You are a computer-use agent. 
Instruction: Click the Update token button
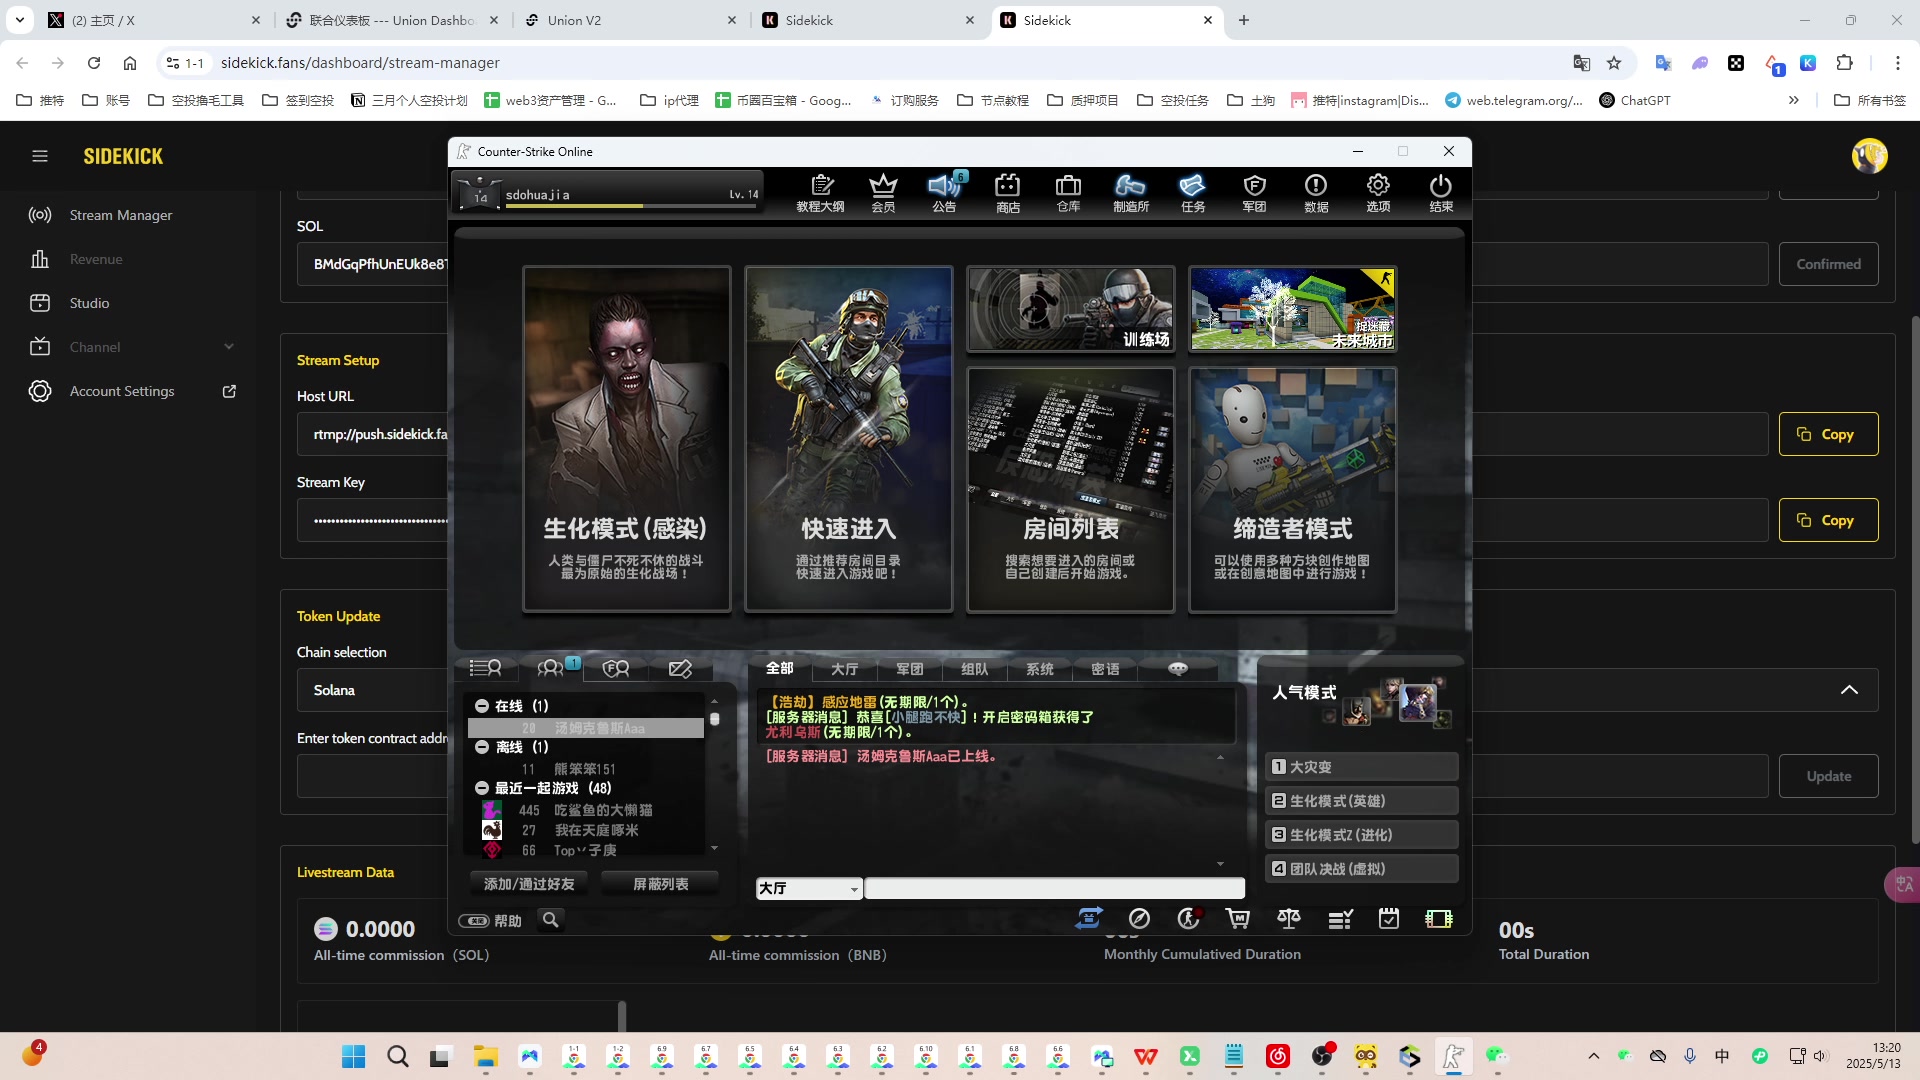click(x=1828, y=776)
